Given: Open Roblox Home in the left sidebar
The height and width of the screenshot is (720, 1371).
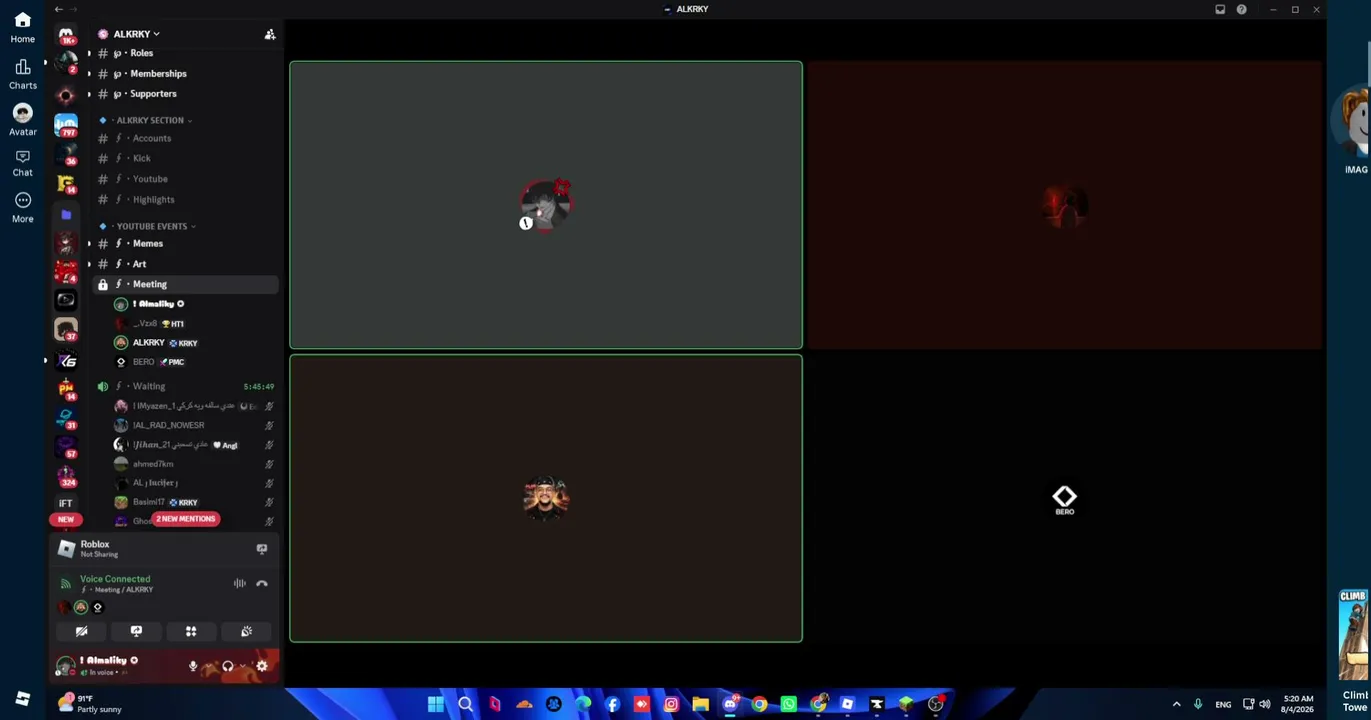Looking at the screenshot, I should pyautogui.click(x=22, y=27).
